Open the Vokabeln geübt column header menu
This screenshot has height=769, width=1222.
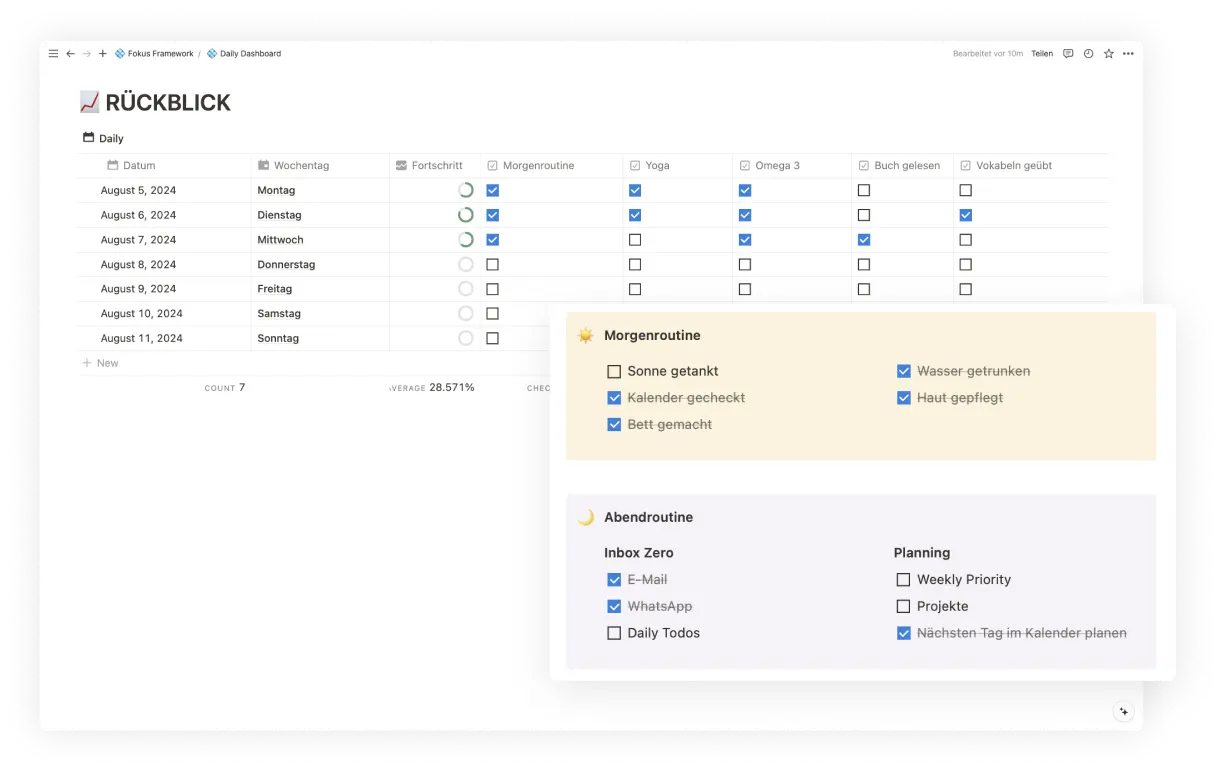coord(1013,166)
